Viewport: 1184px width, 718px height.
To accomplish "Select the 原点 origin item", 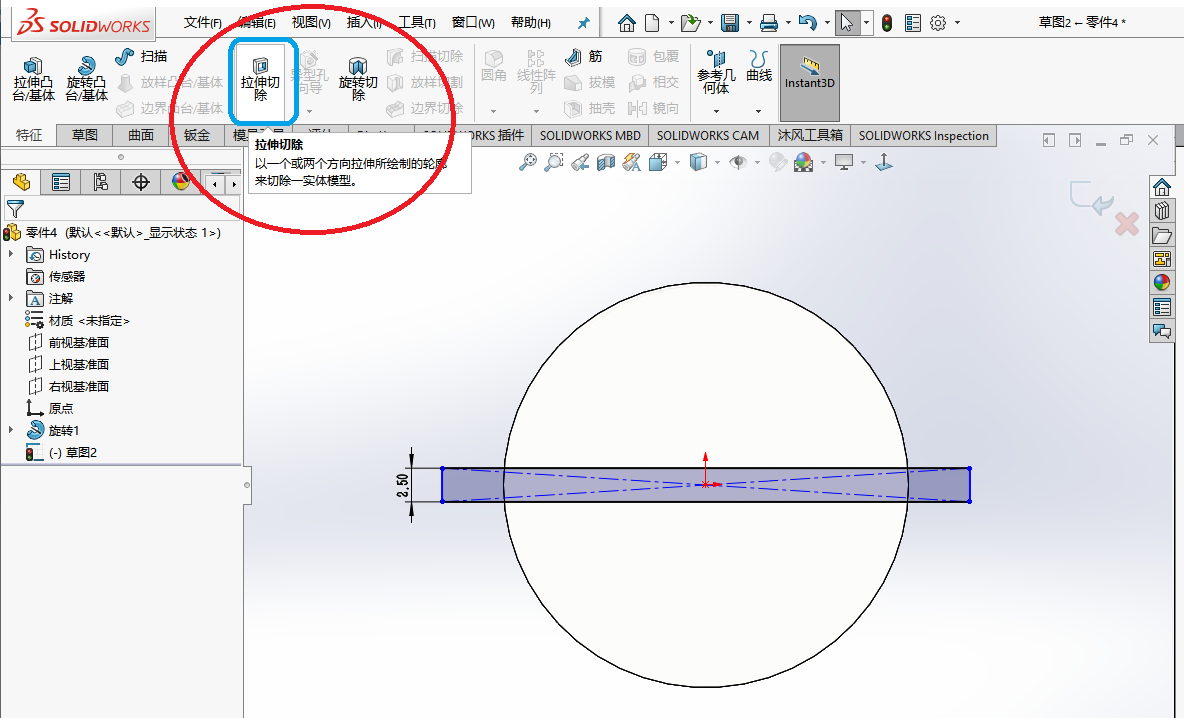I will pyautogui.click(x=60, y=408).
